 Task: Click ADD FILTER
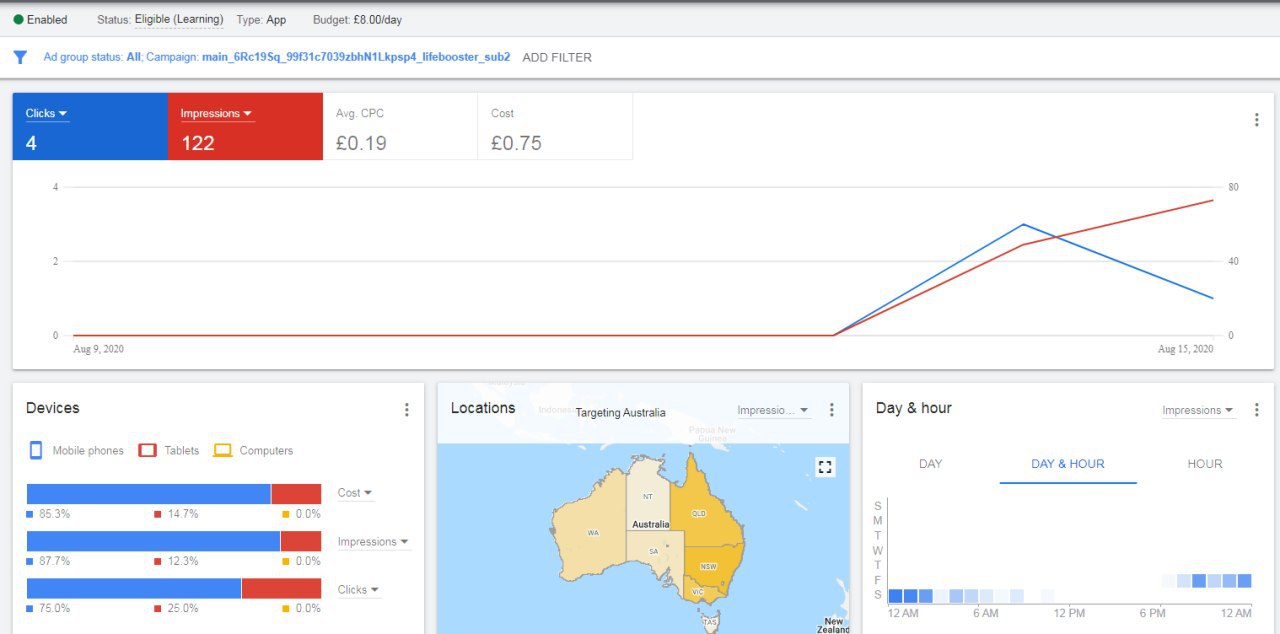[x=557, y=57]
